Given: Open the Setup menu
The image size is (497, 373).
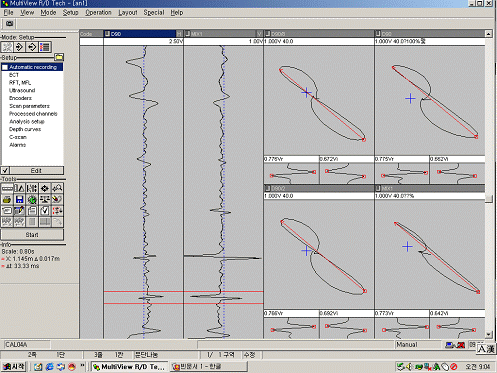Looking at the screenshot, I should pyautogui.click(x=70, y=13).
